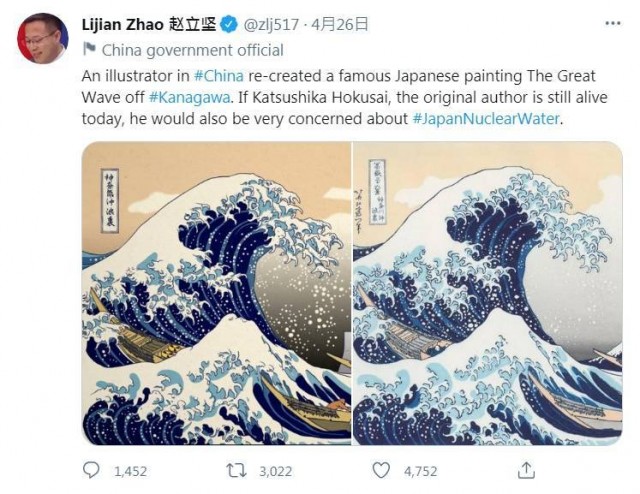View the right re-created wave image
The image size is (640, 494).
point(487,293)
